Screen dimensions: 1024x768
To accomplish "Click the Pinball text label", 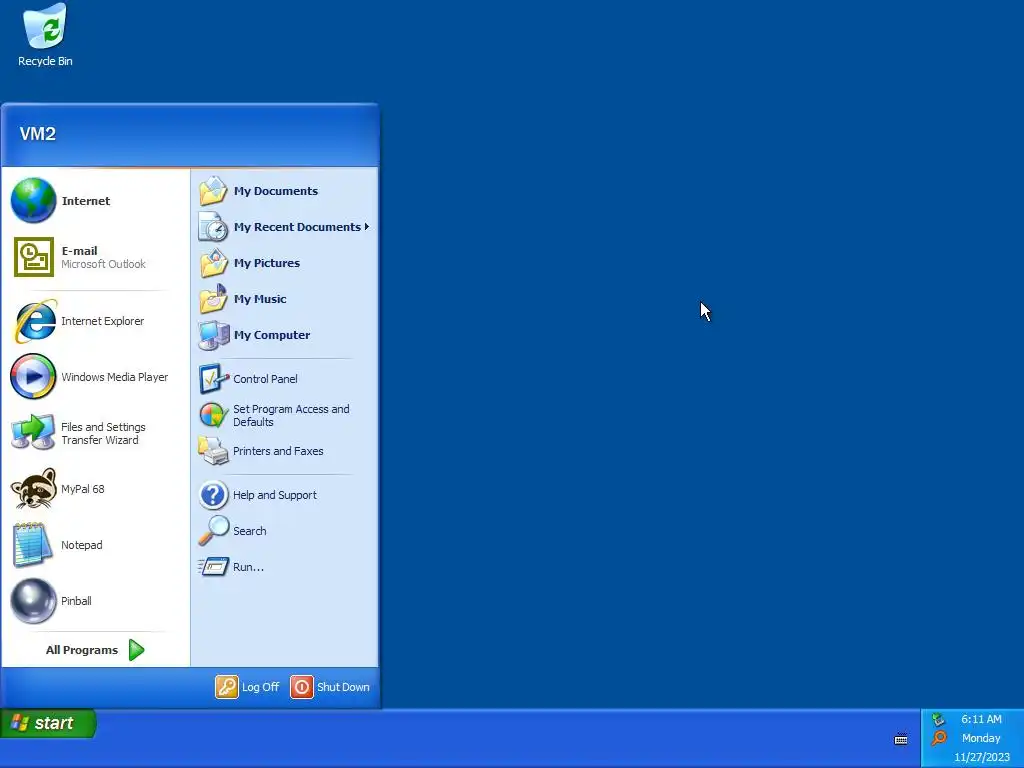I will tap(76, 601).
